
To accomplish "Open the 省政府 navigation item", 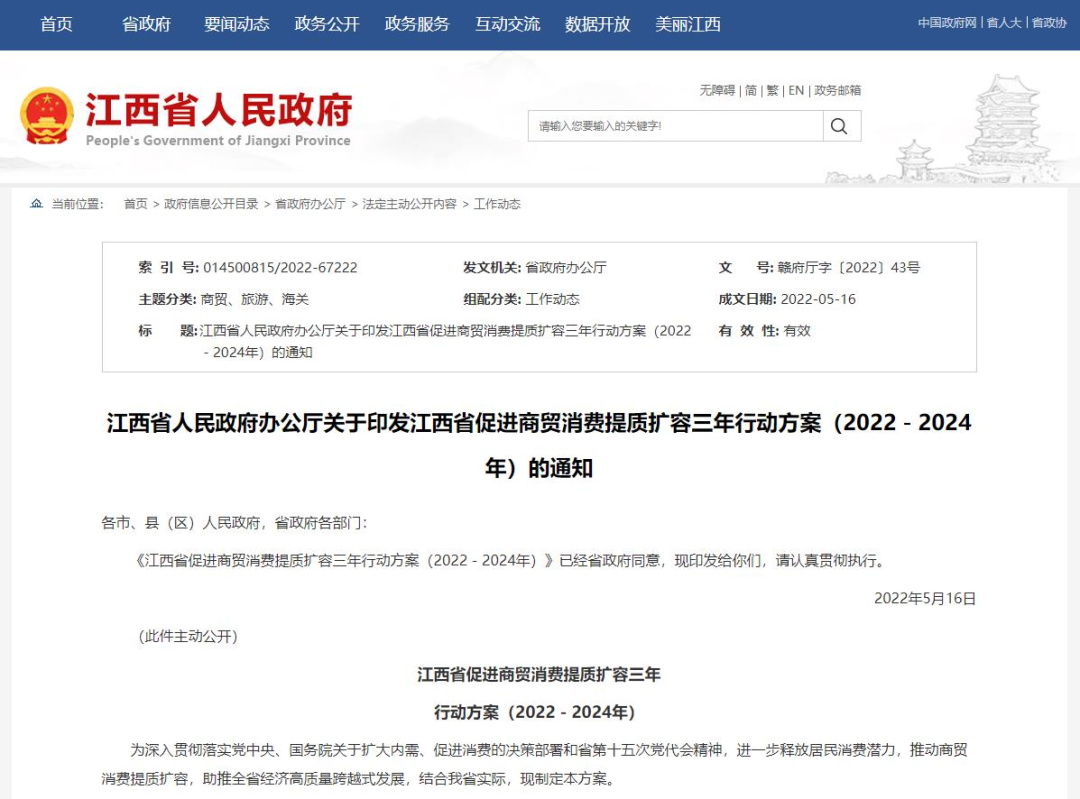I will coord(147,24).
